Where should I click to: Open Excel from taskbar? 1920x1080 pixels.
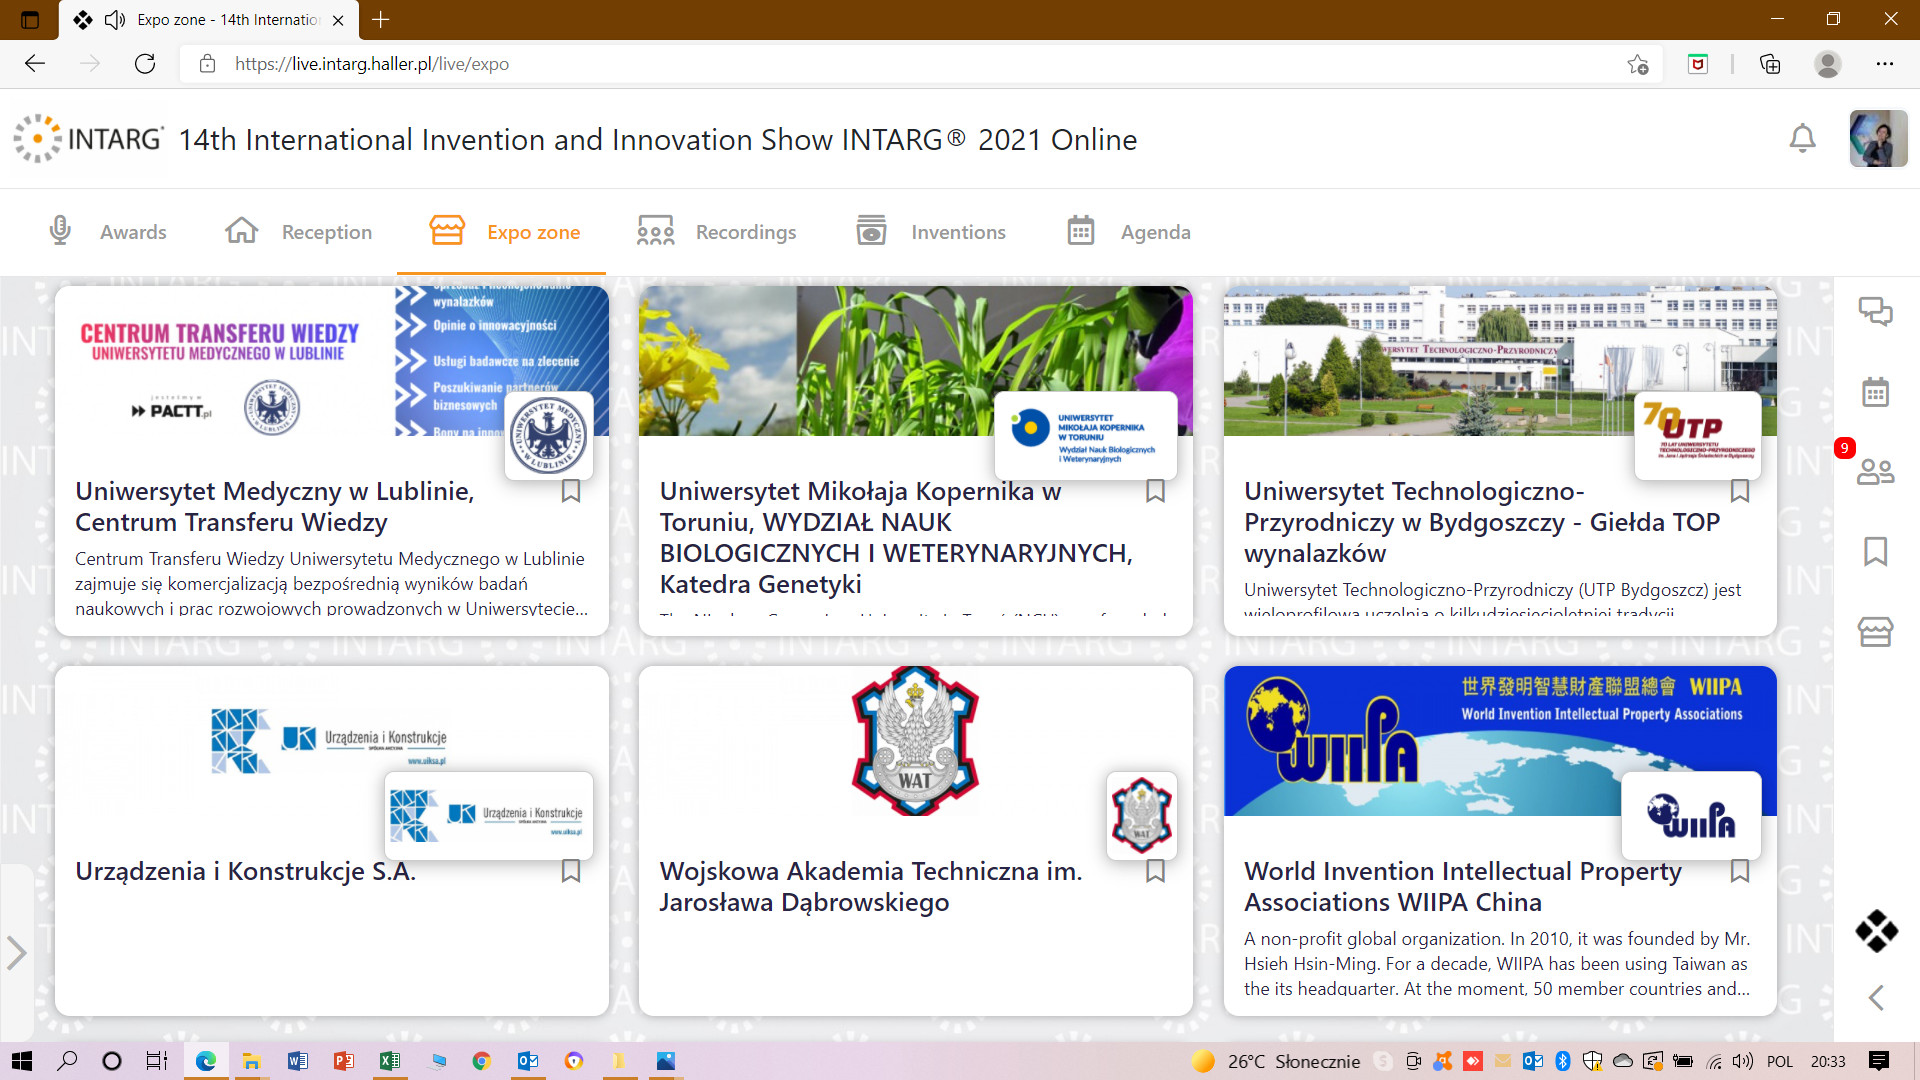390,1061
